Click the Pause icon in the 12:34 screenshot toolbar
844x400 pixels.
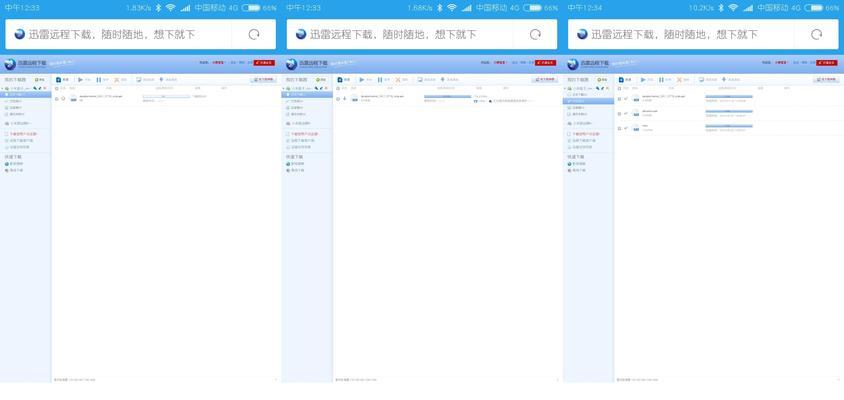coord(662,80)
